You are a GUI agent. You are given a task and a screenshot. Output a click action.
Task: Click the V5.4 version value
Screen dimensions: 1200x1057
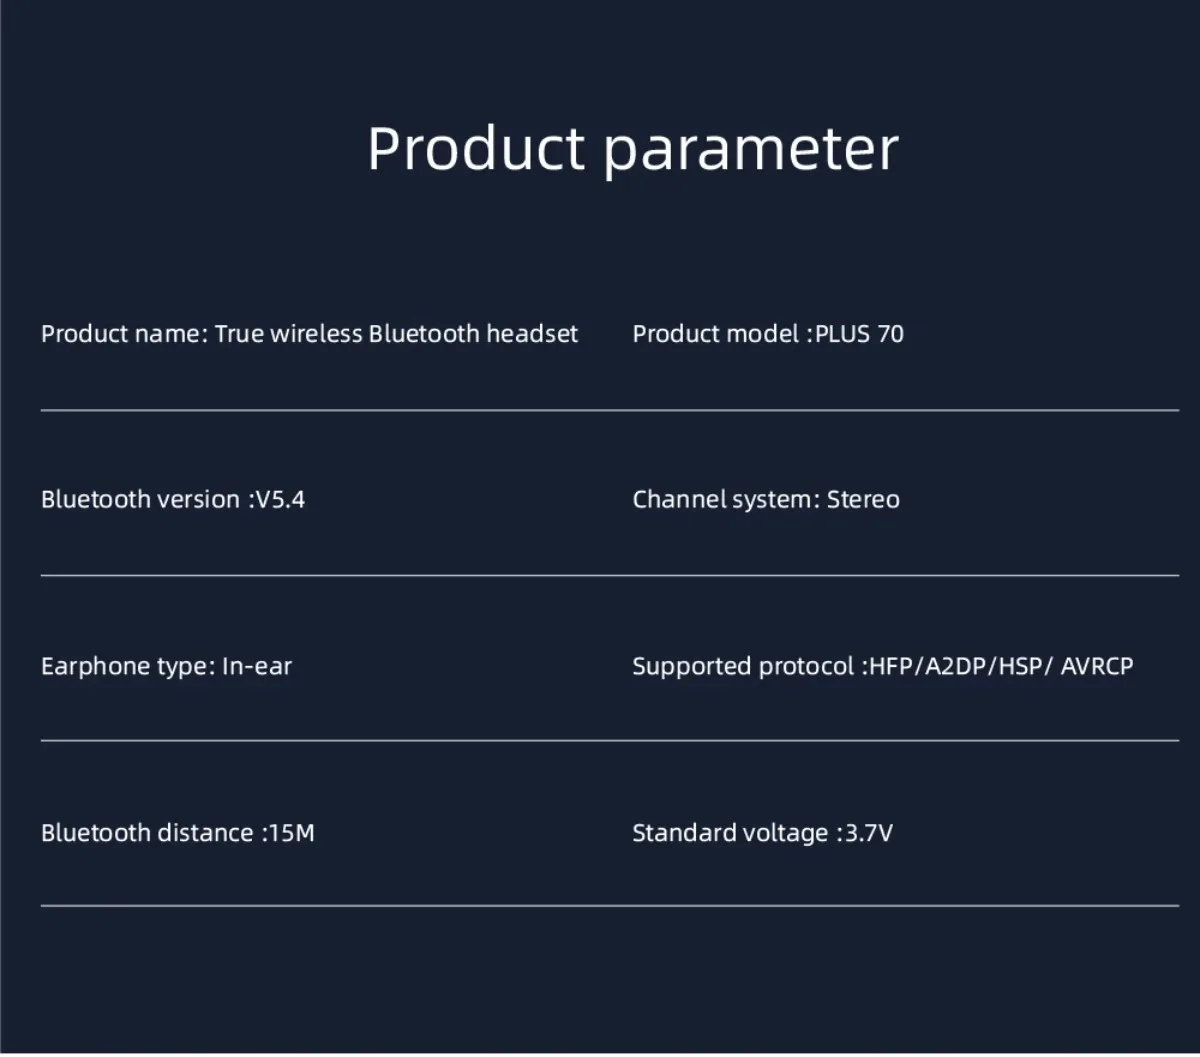(281, 499)
